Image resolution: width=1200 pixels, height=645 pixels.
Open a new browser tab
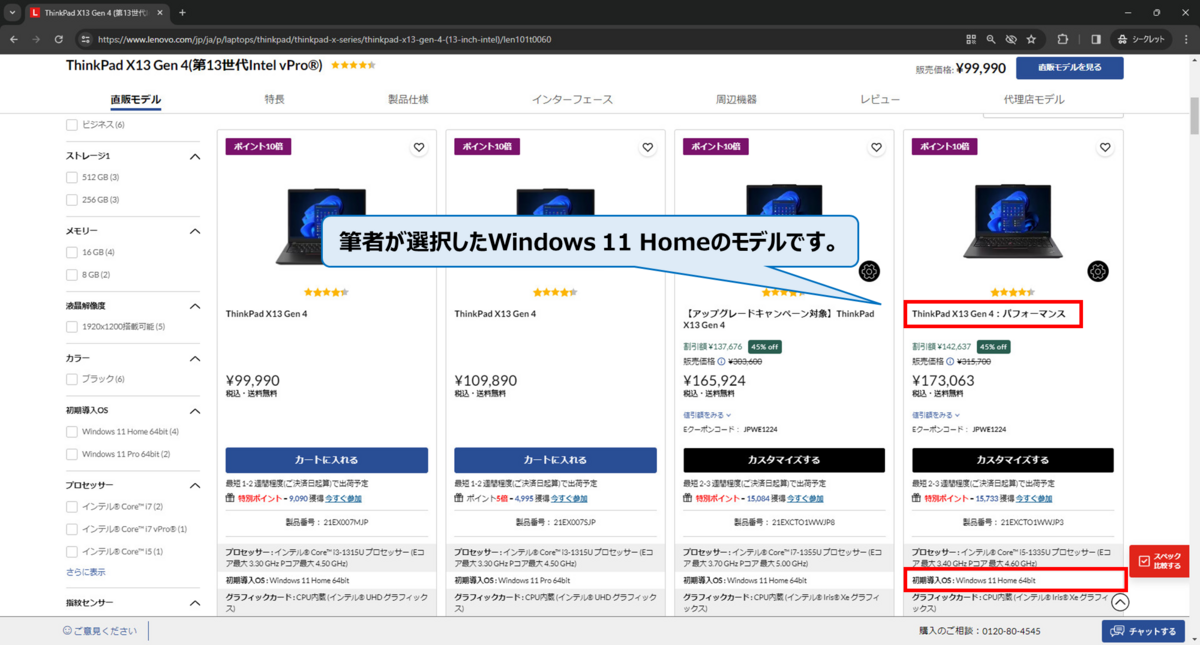(x=182, y=13)
